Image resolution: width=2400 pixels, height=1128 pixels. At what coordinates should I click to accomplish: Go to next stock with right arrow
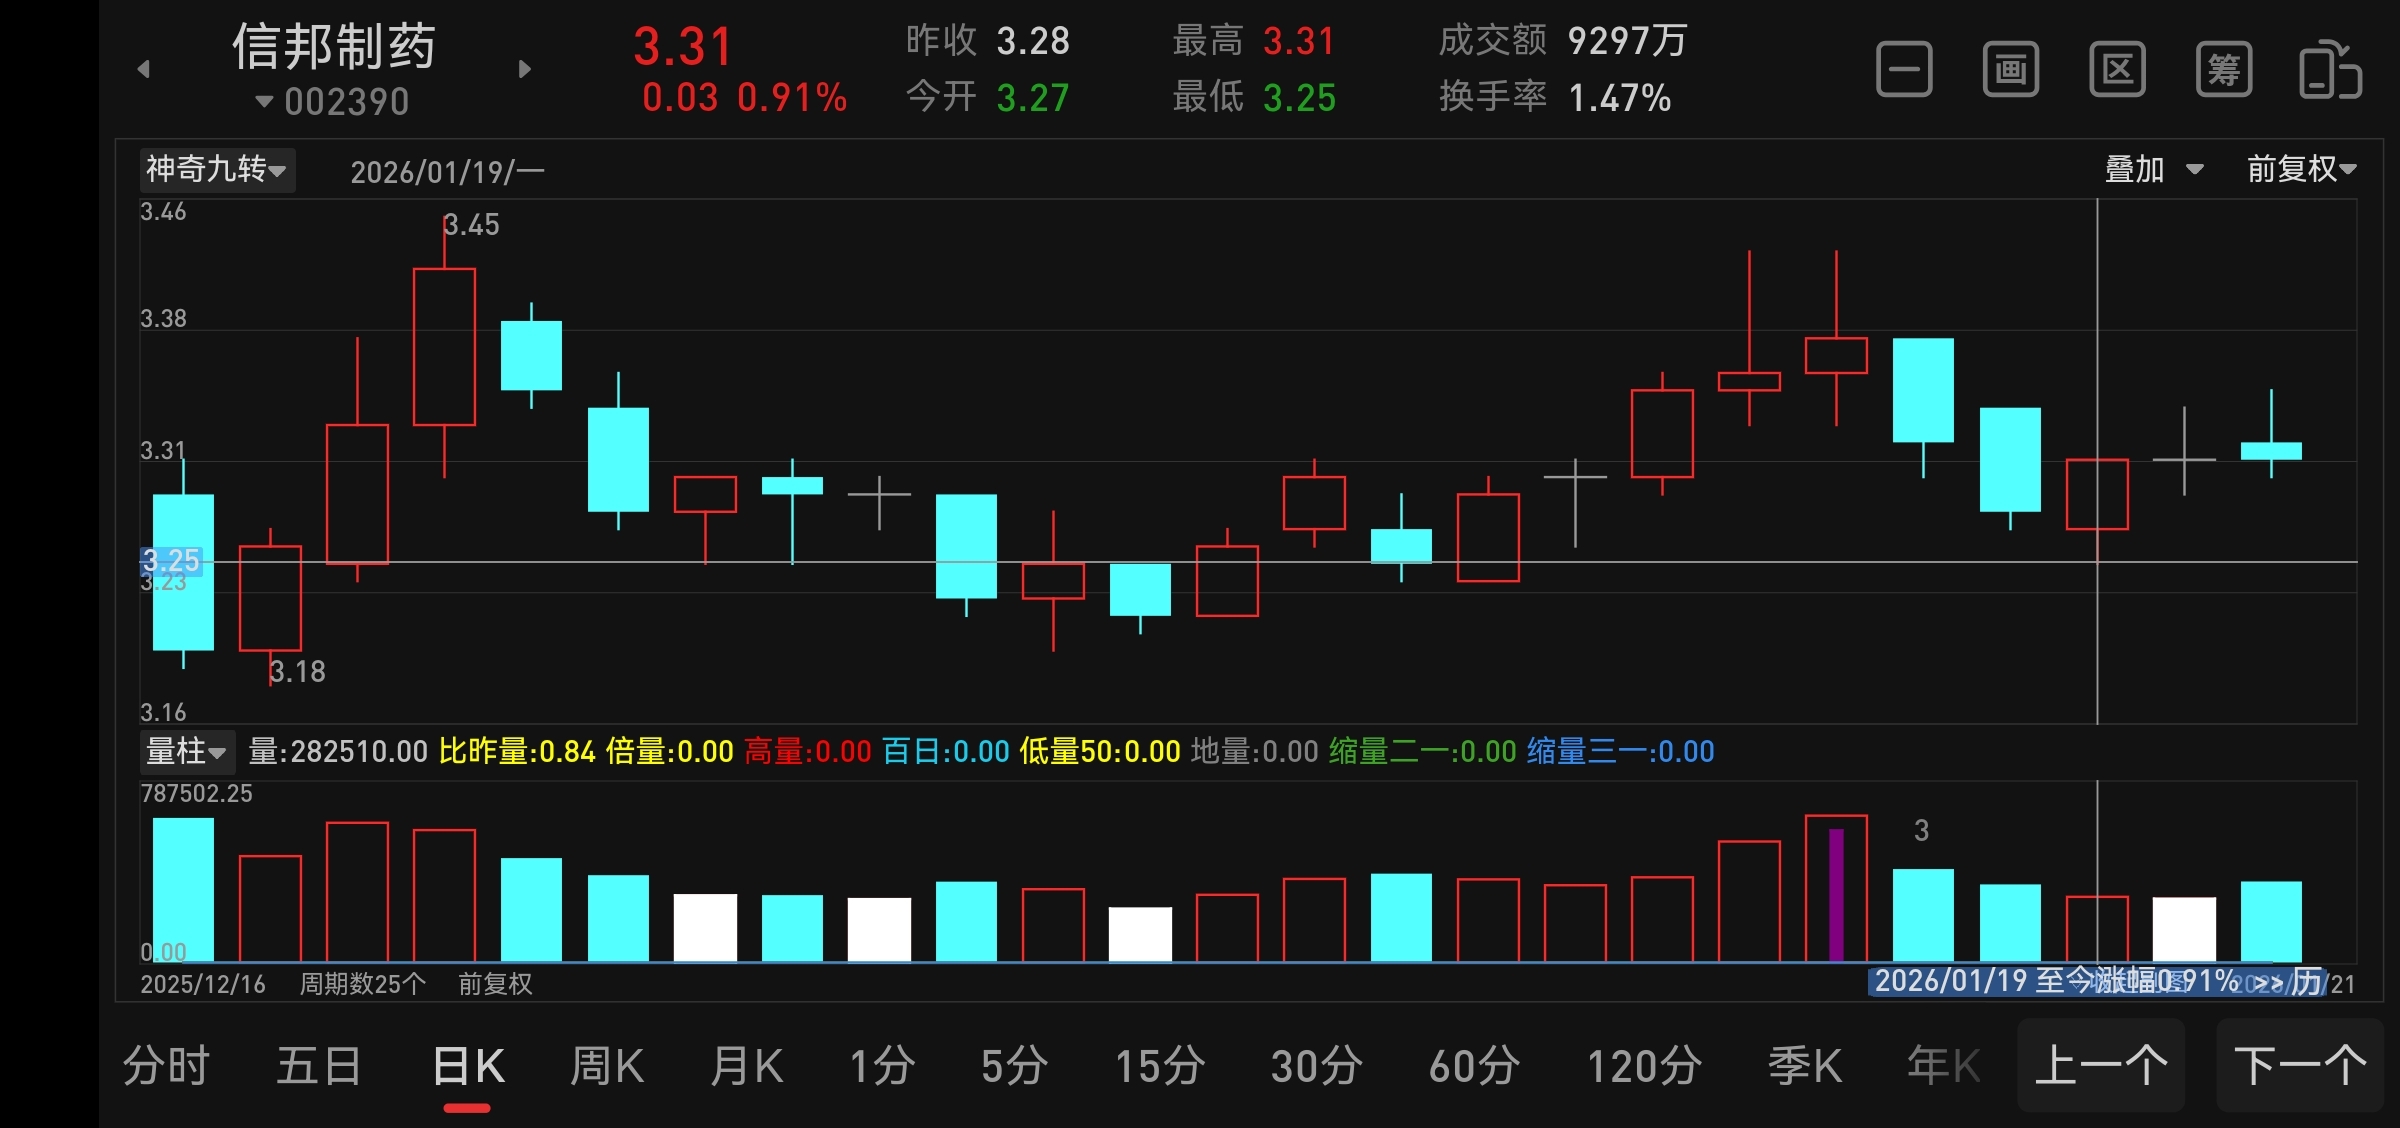coord(525,69)
